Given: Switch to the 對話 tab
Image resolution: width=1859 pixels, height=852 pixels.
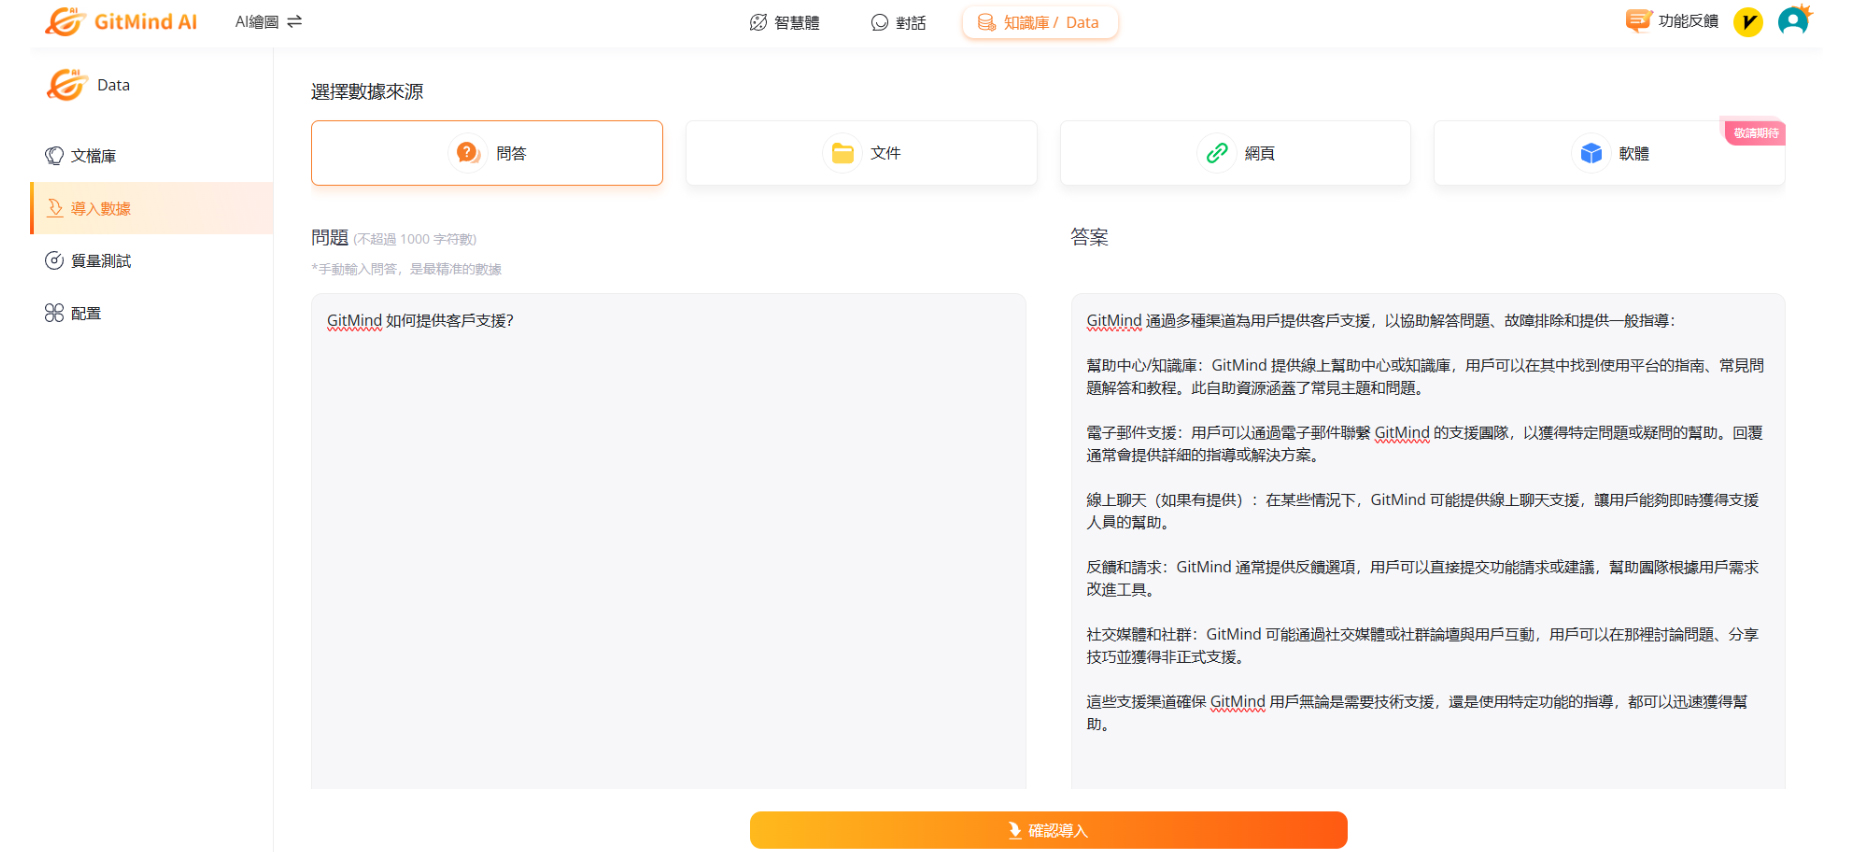Looking at the screenshot, I should coord(899,22).
